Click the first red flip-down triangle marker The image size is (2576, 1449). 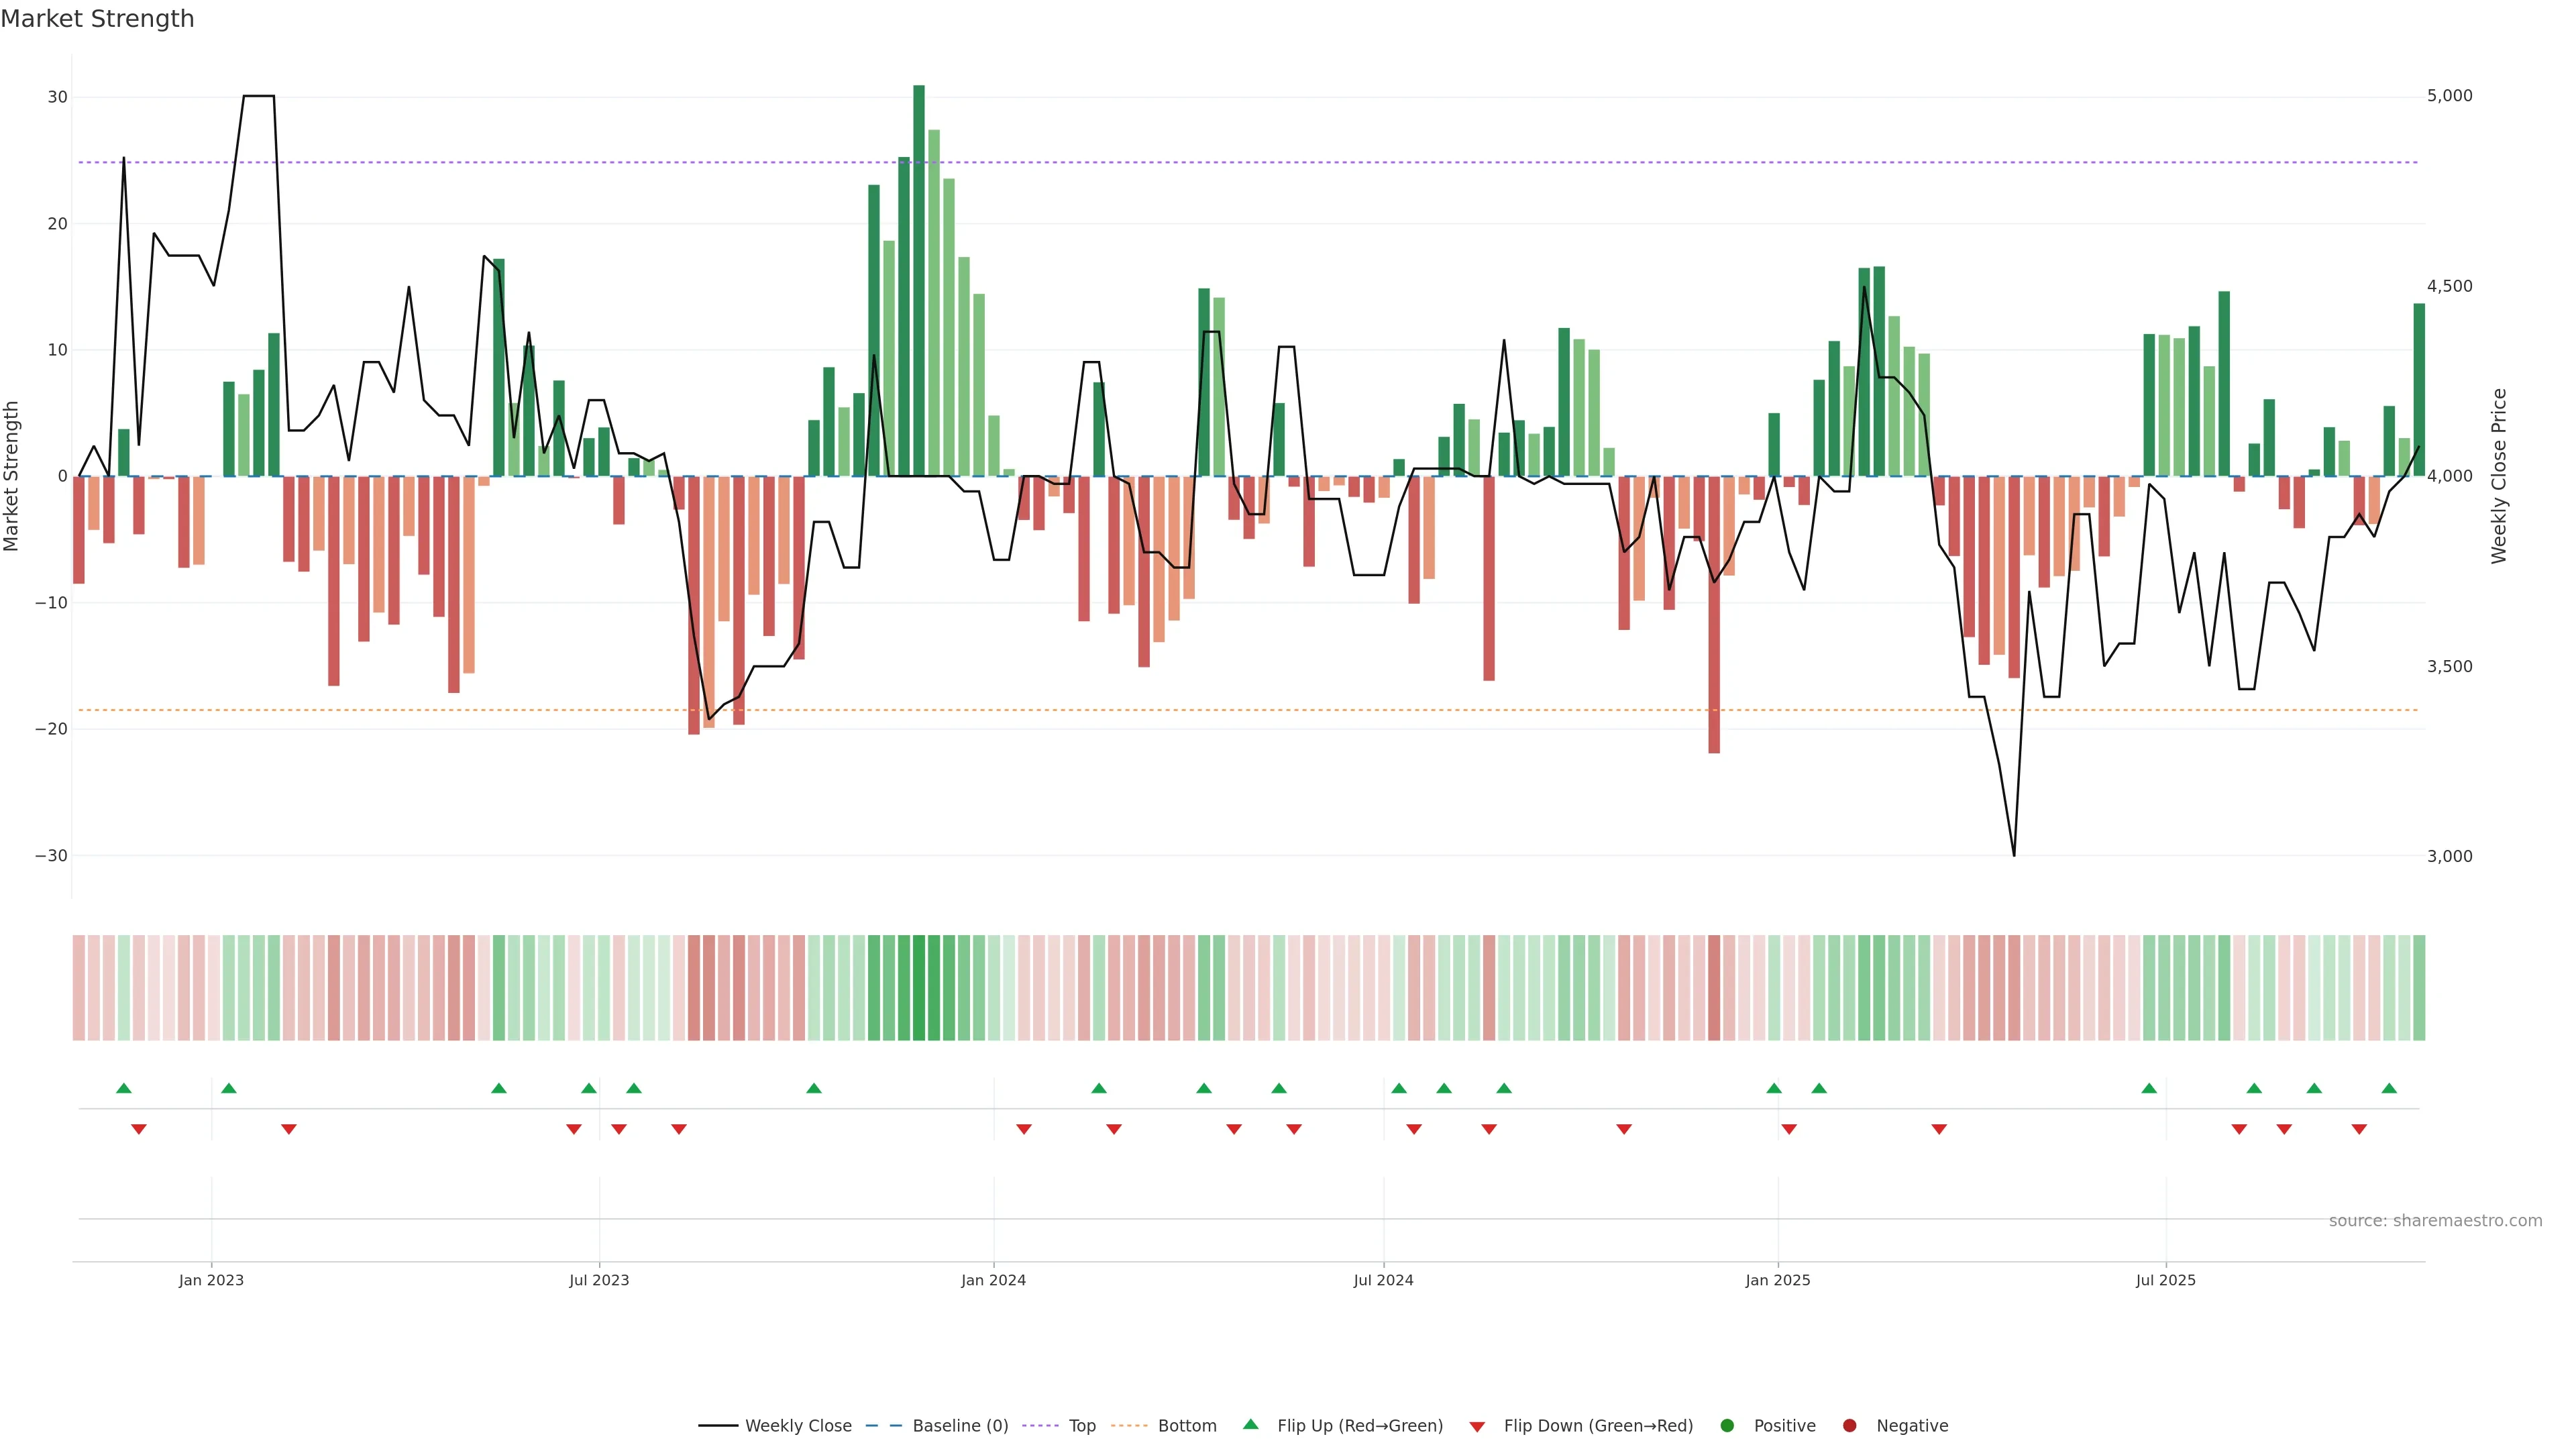[139, 1129]
